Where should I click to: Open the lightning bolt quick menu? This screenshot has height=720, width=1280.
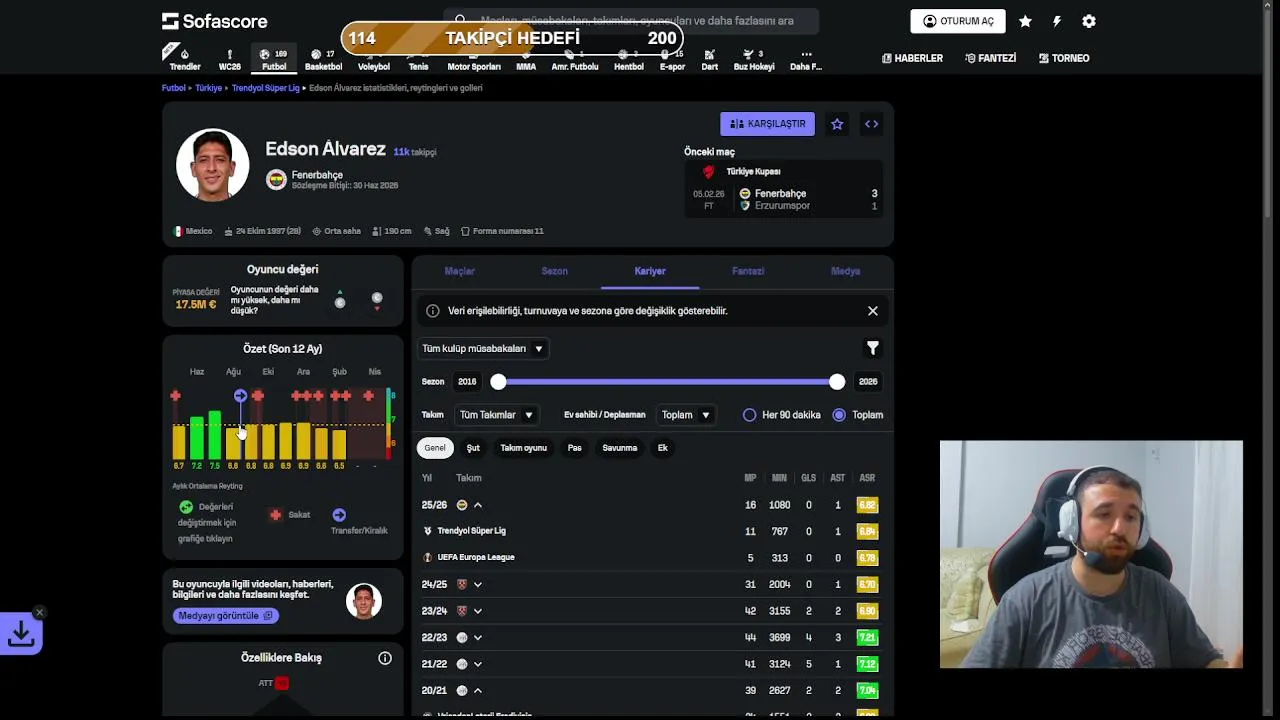[1057, 21]
